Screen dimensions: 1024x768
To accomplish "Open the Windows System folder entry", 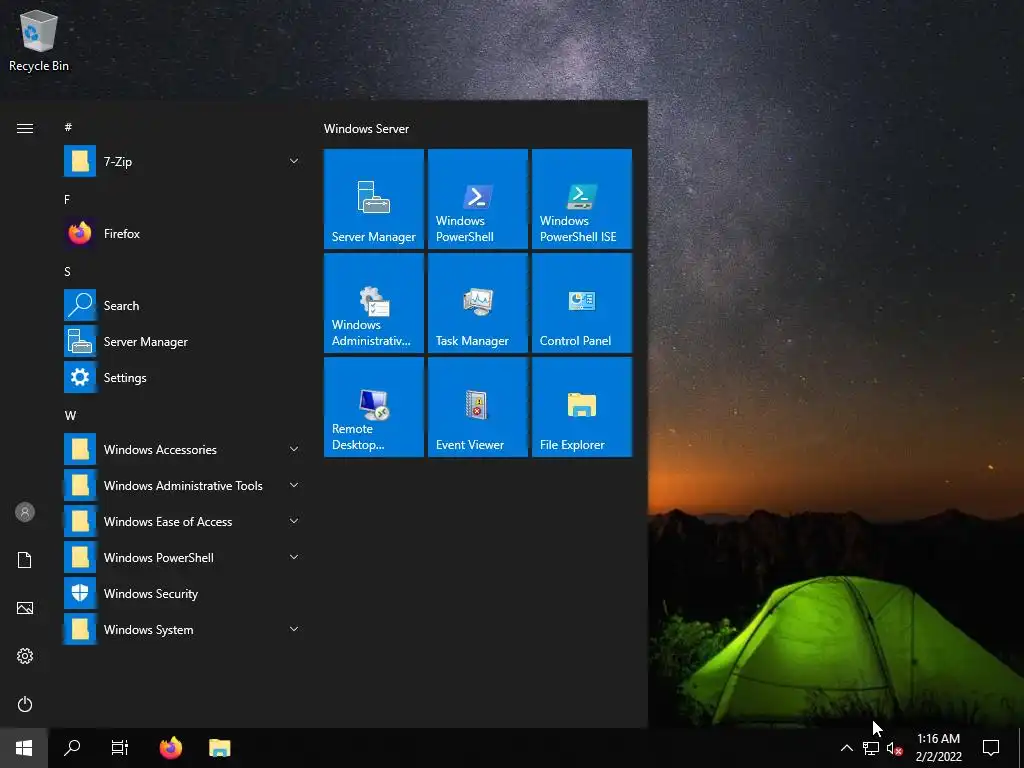I will [x=183, y=629].
